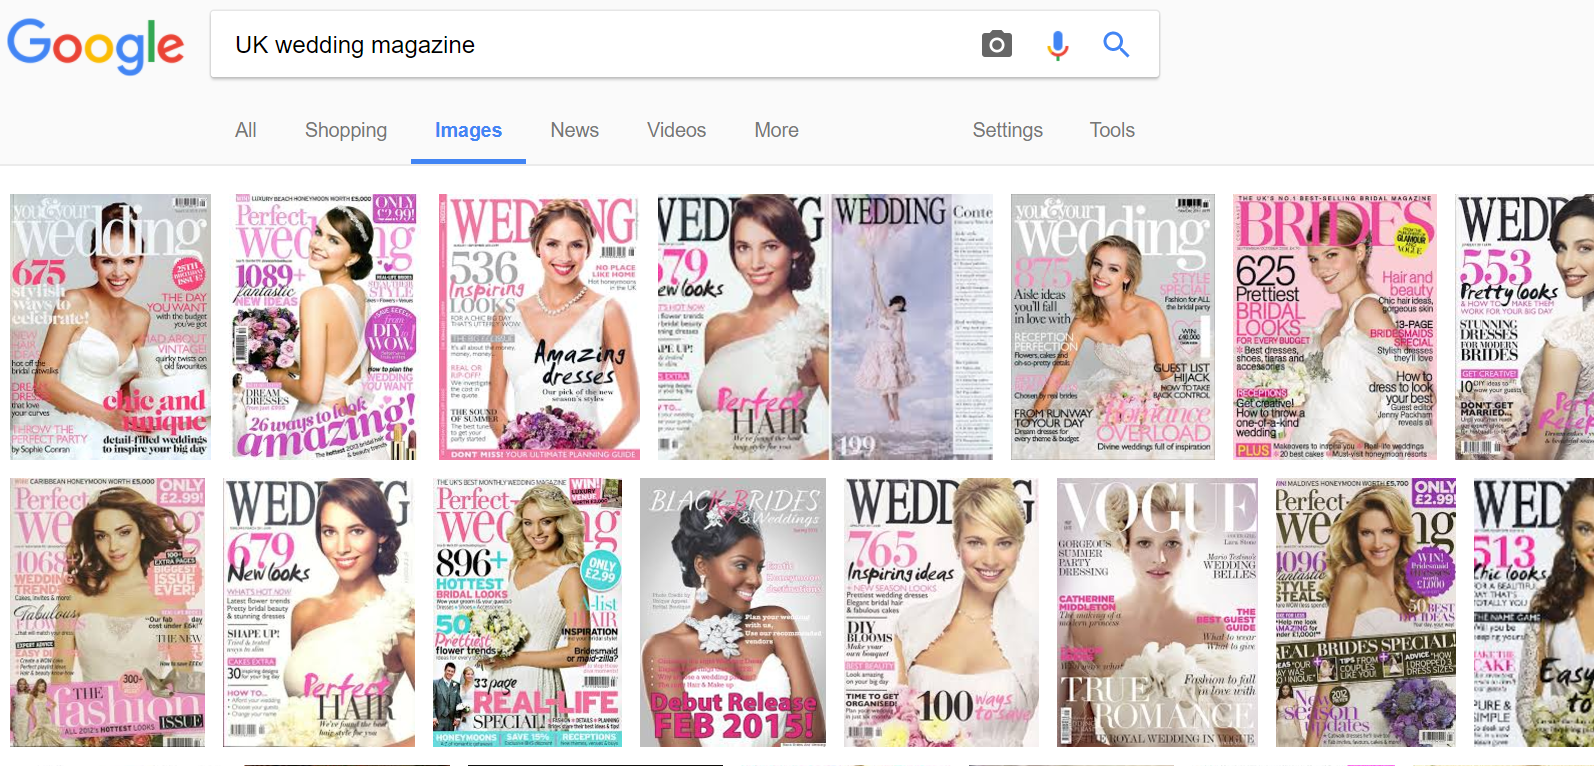Expand the Tools filter options
The width and height of the screenshot is (1594, 766).
(1112, 130)
